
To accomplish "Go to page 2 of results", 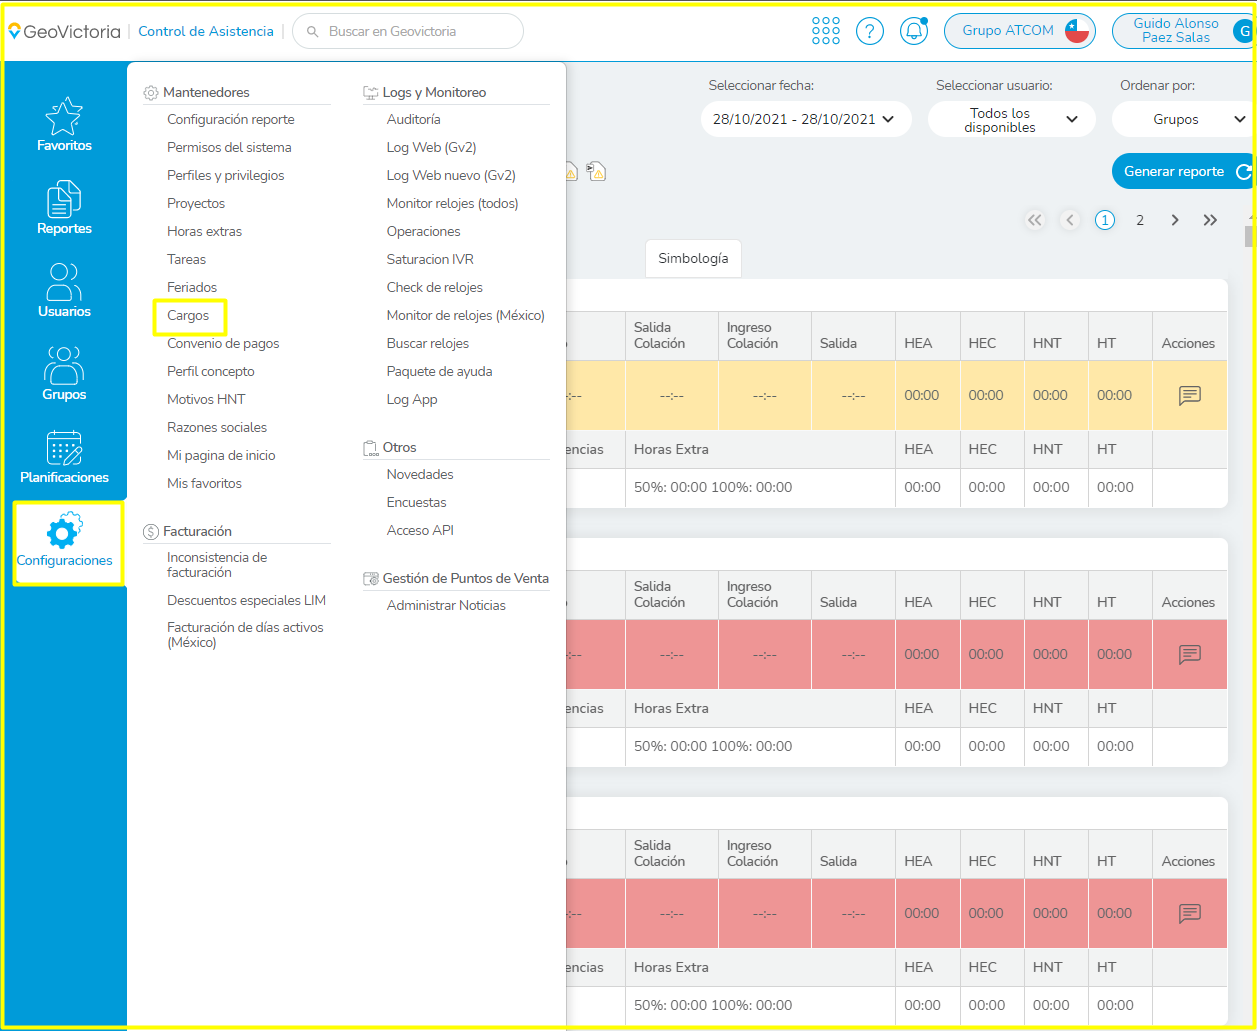I will [x=1139, y=220].
